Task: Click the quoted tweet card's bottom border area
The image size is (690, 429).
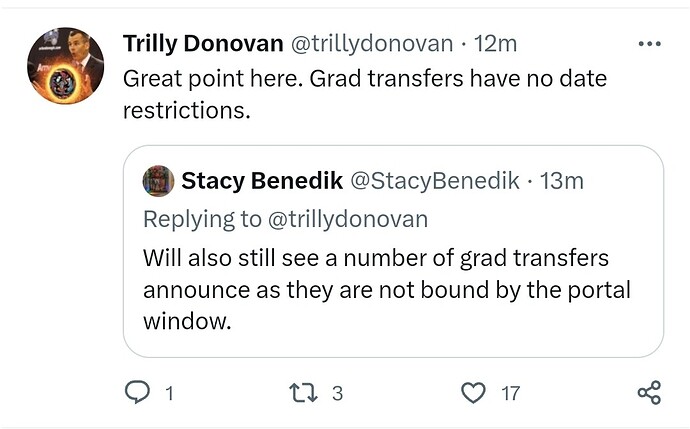Action: pyautogui.click(x=393, y=355)
